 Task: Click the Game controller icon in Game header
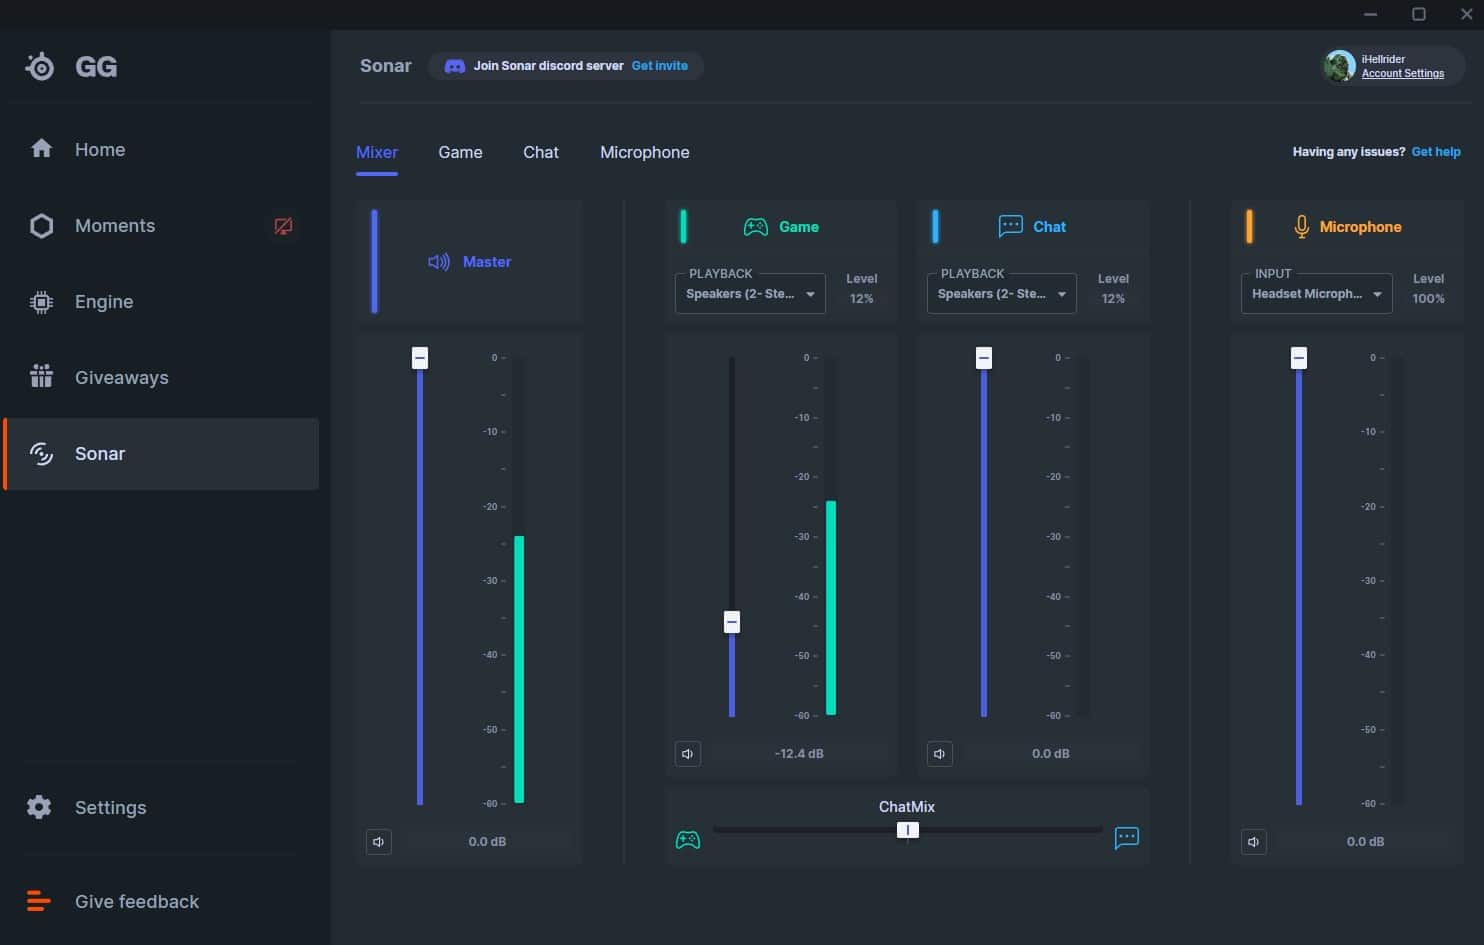[756, 227]
